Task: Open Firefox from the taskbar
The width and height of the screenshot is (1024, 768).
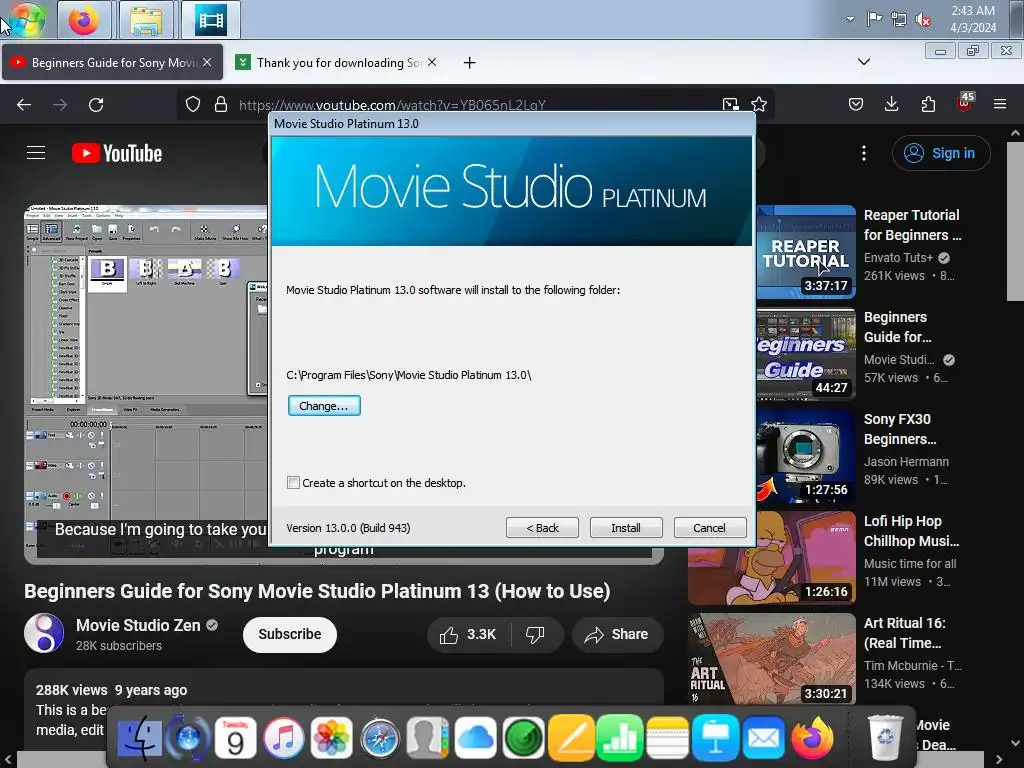Action: pyautogui.click(x=84, y=20)
